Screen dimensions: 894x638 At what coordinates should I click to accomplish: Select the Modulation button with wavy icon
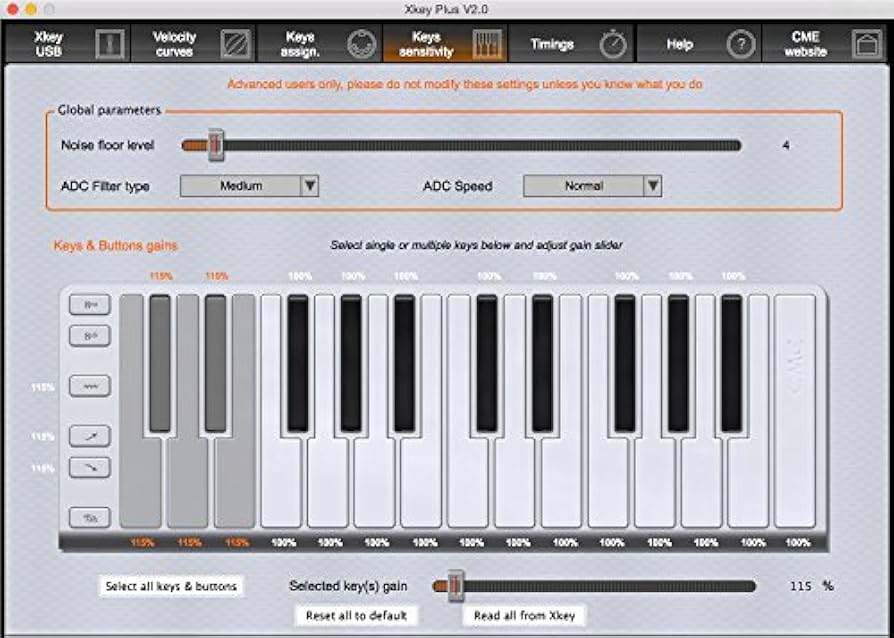(90, 386)
